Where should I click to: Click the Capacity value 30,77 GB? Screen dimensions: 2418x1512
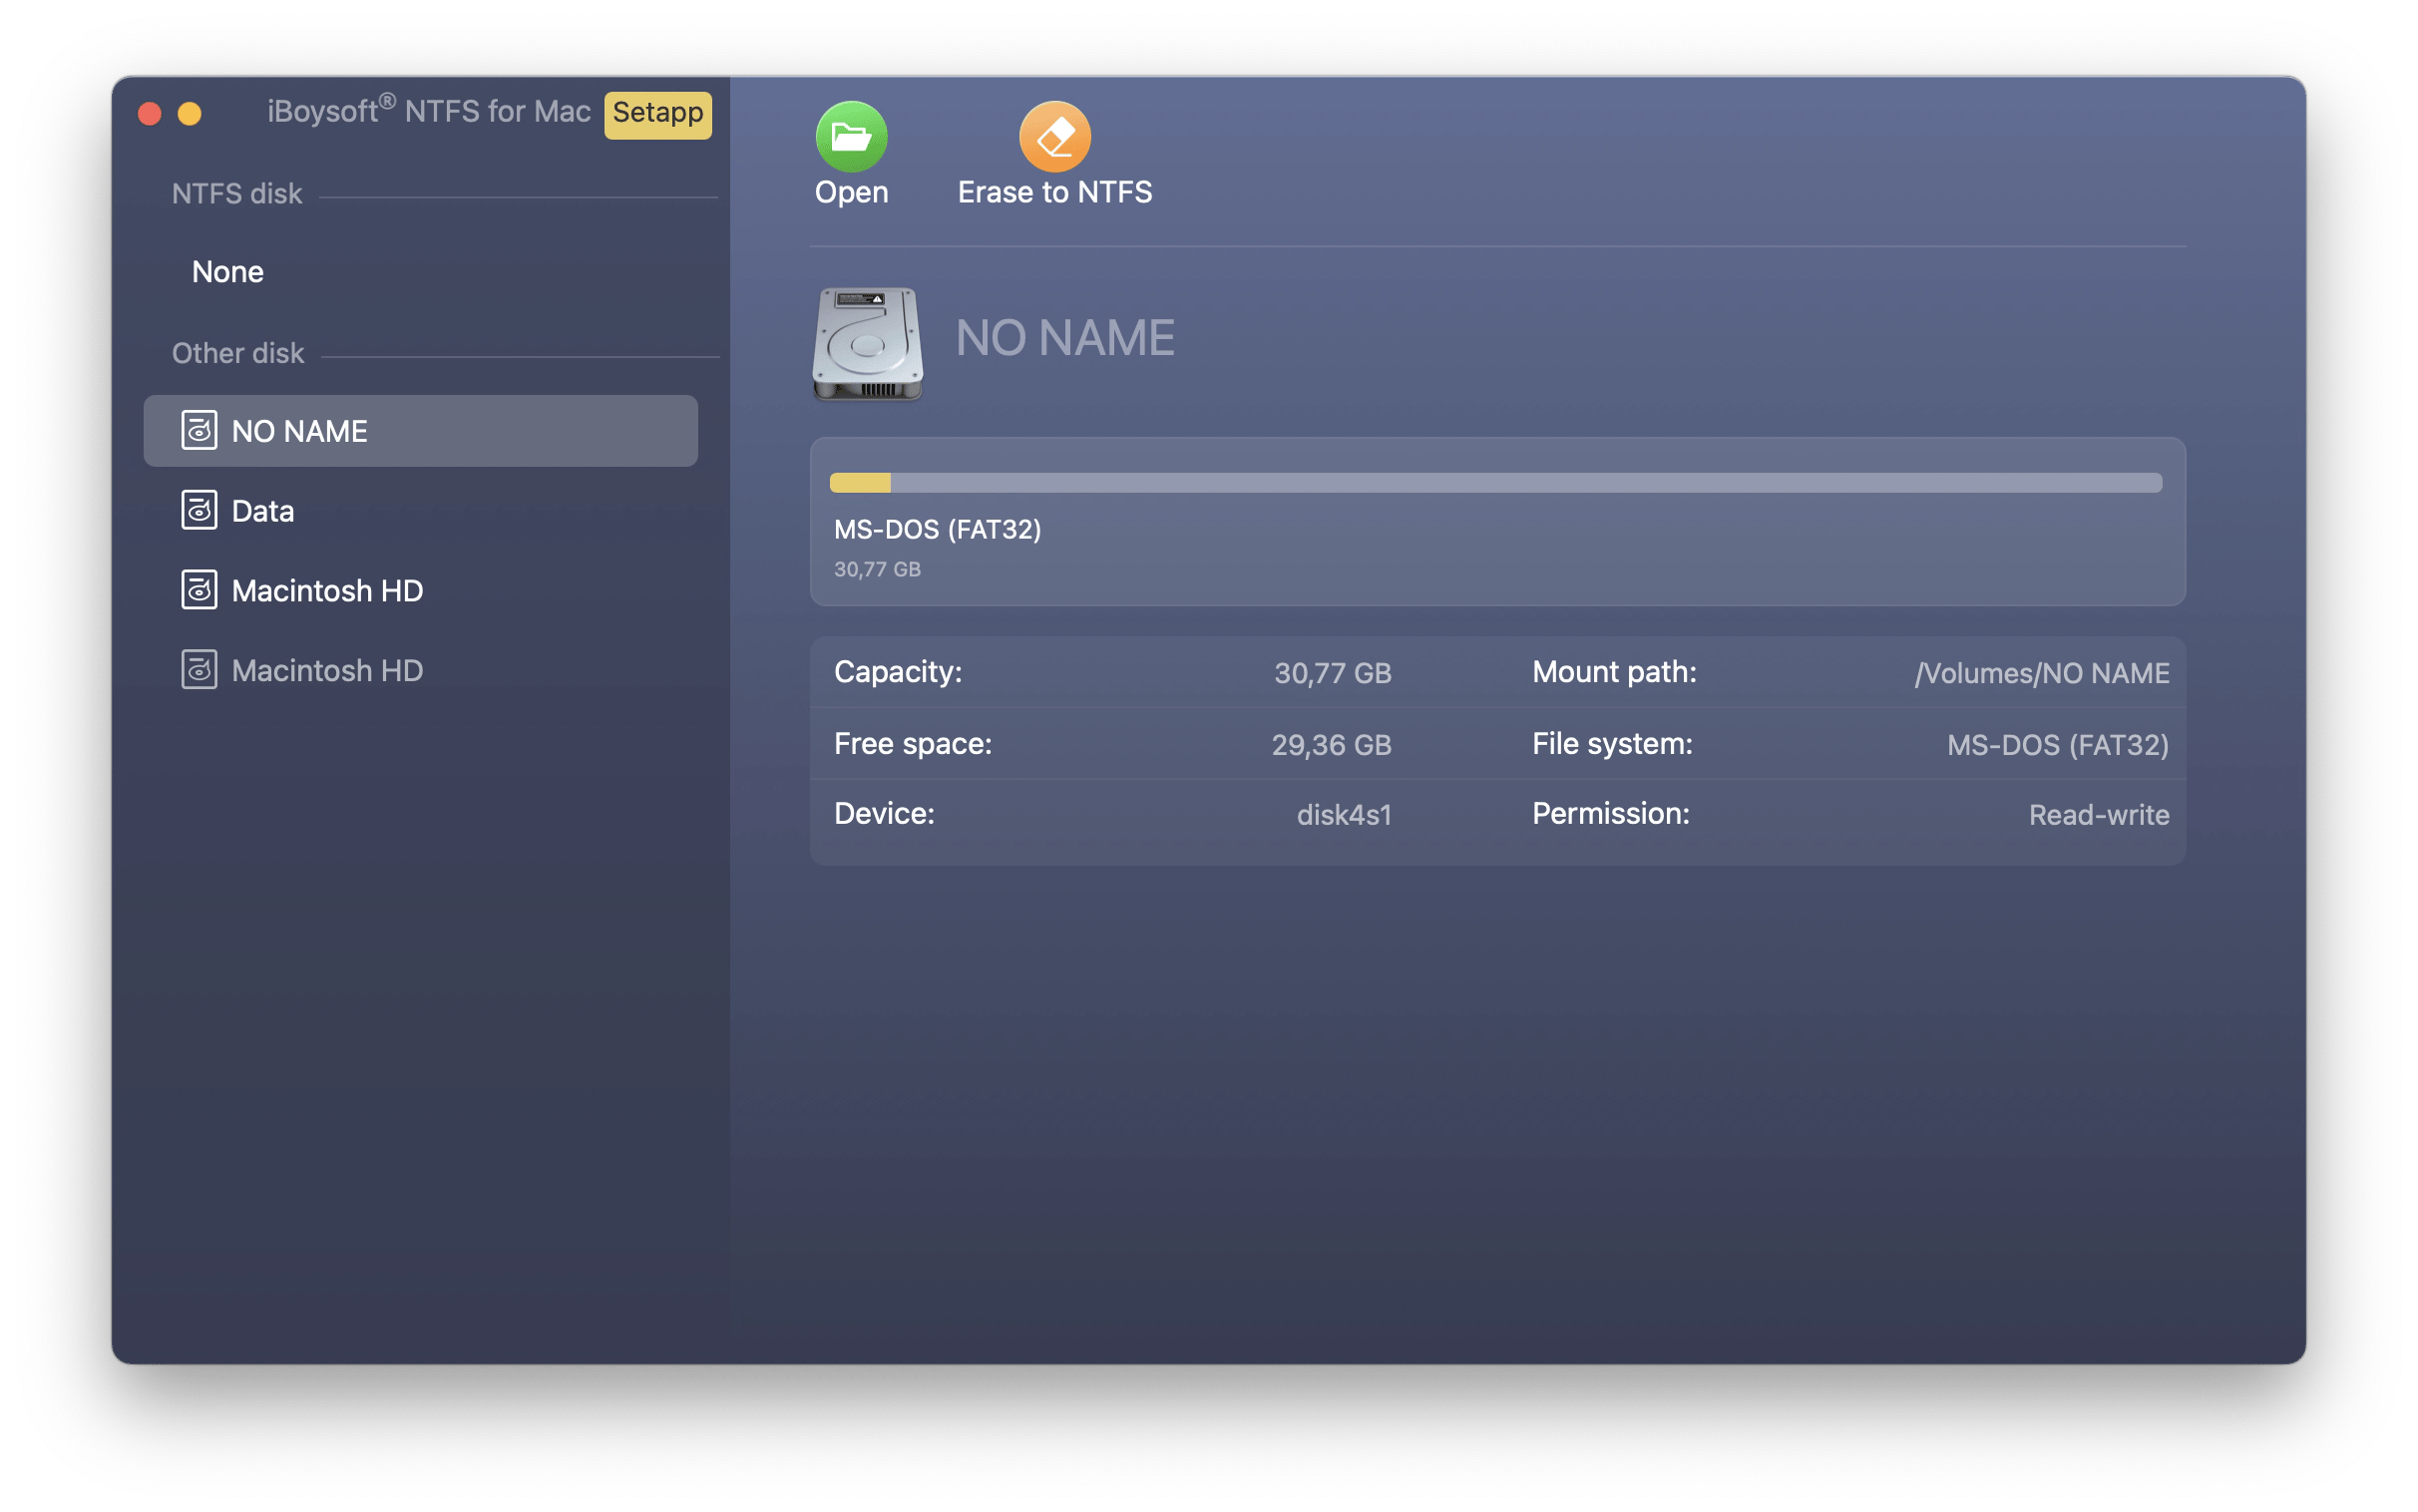1332,672
